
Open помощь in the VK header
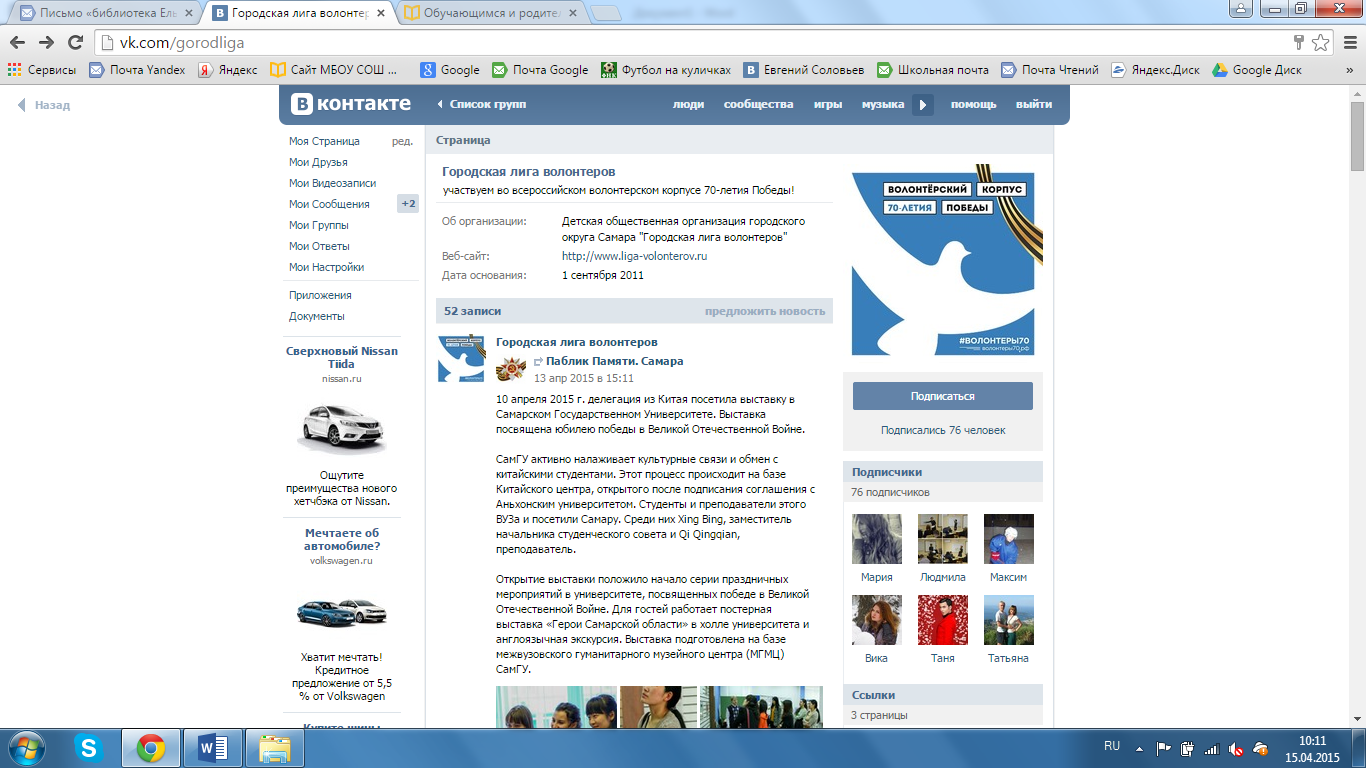973,104
